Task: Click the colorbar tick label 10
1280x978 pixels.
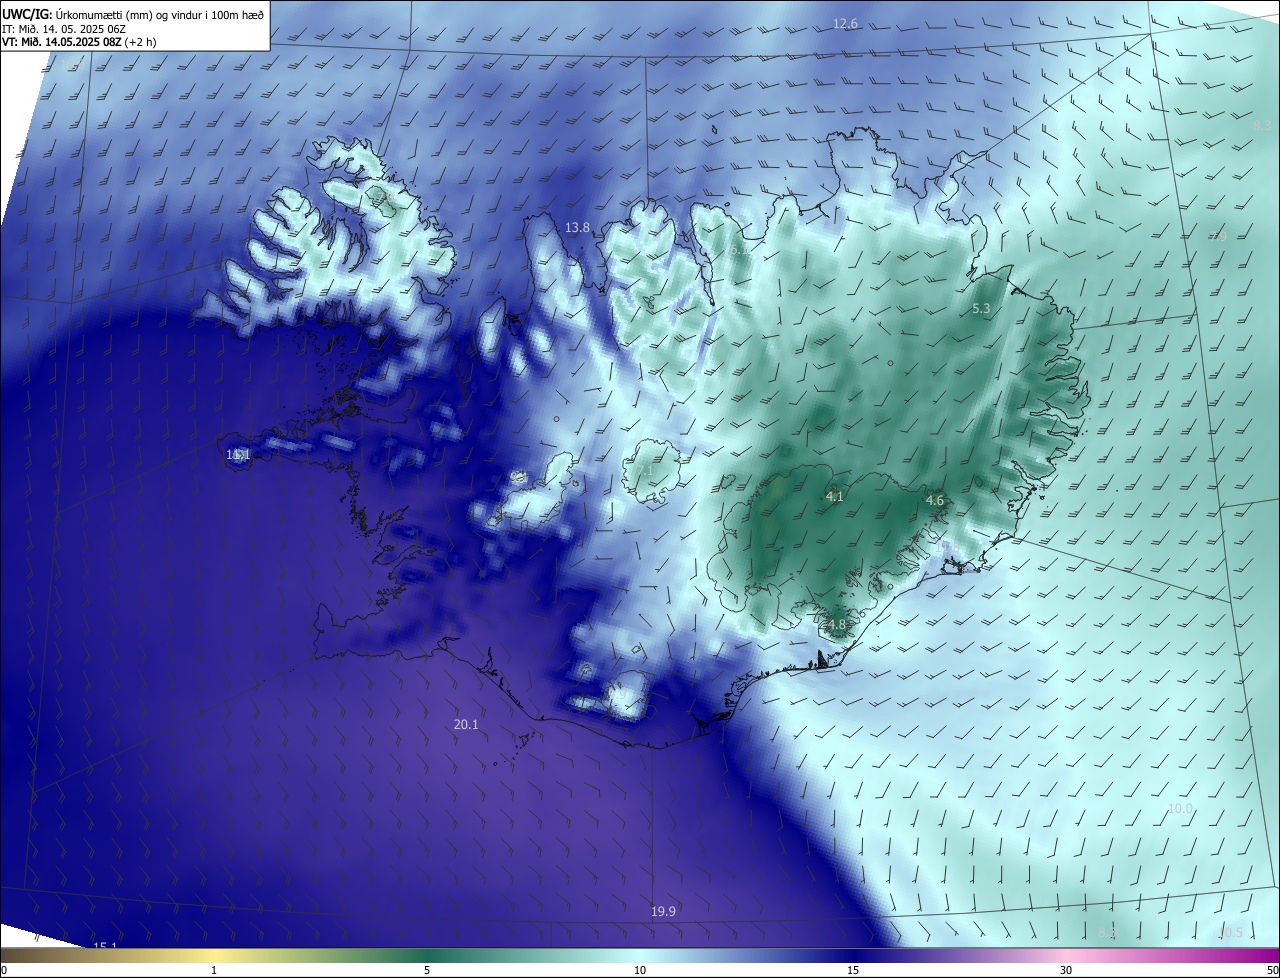Action: pos(640,970)
